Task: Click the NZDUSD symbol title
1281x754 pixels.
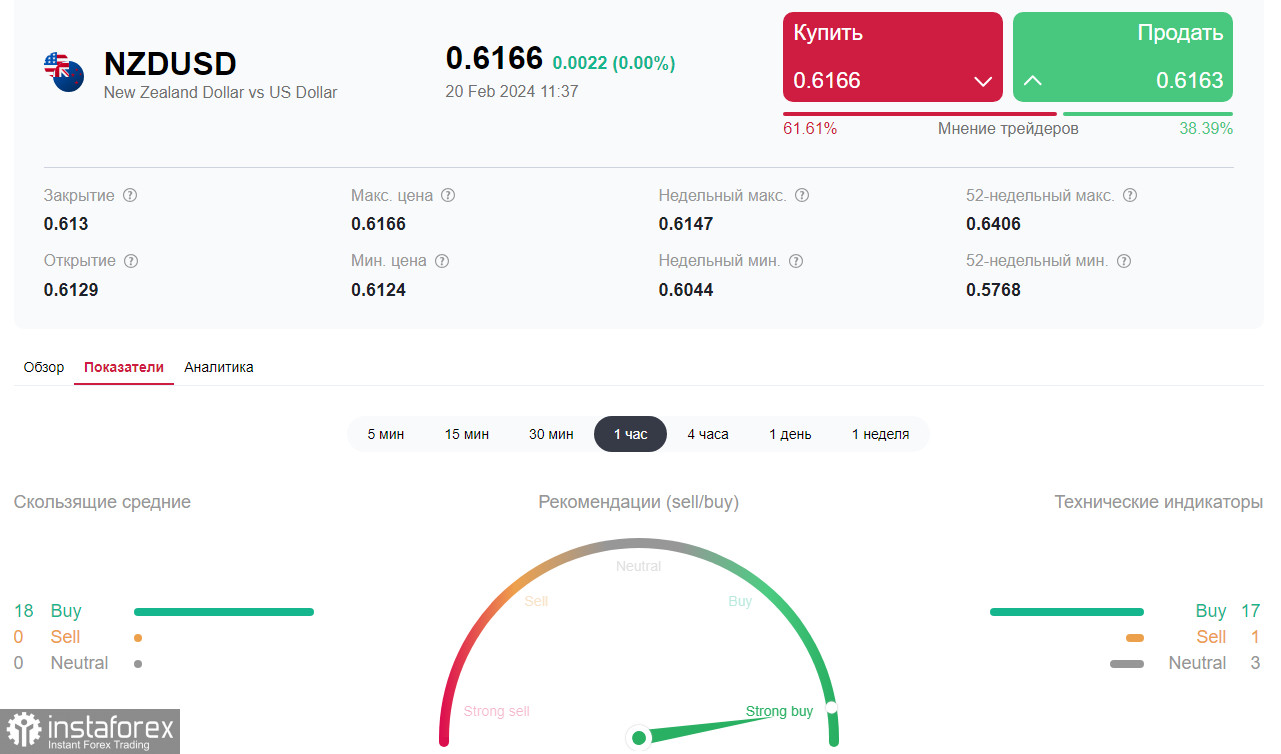Action: 170,64
